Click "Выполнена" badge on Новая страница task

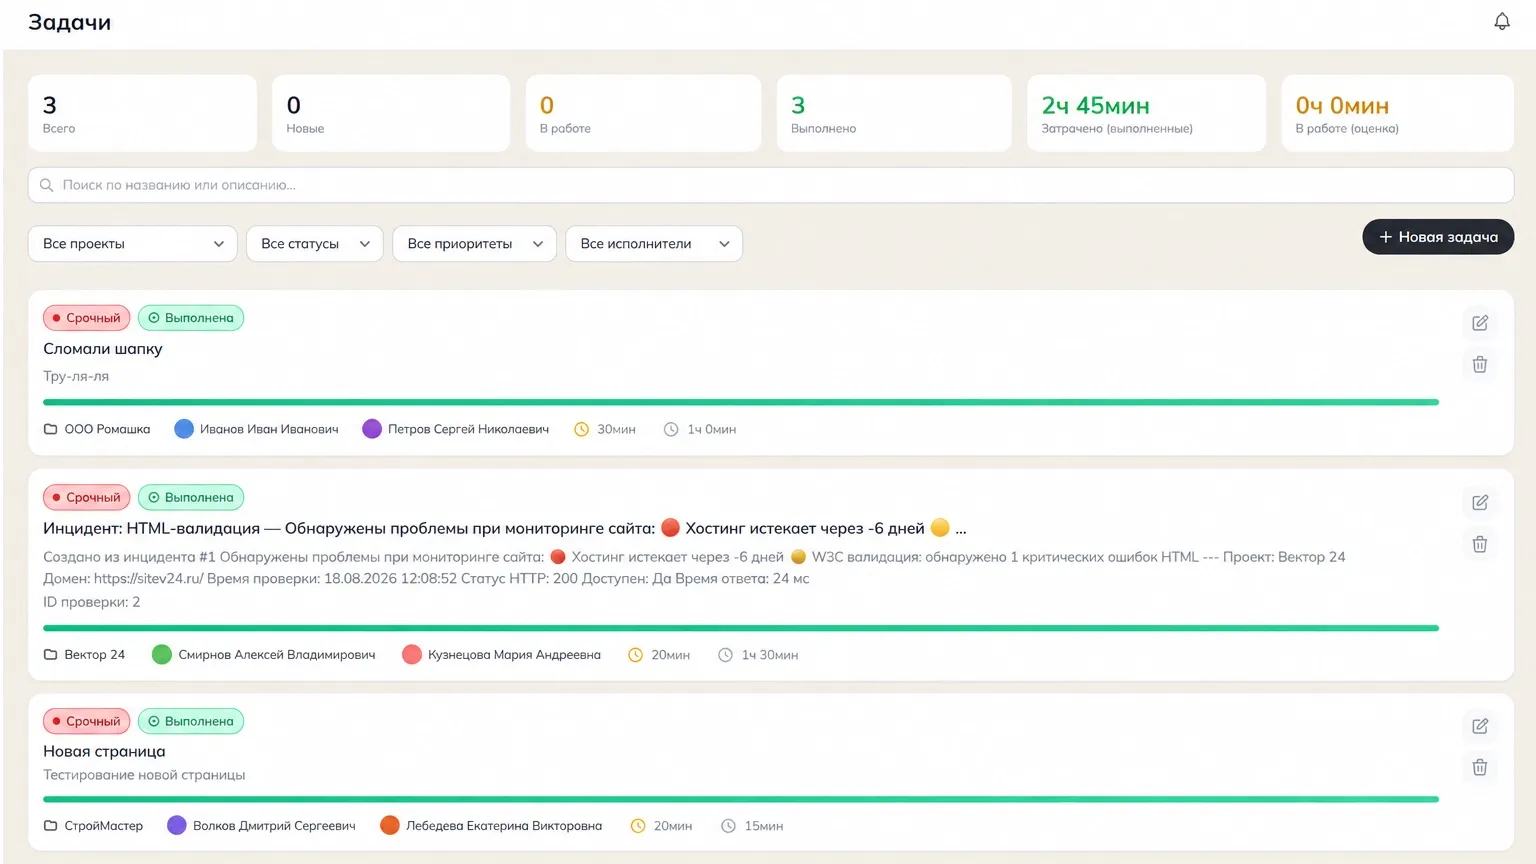click(x=191, y=721)
